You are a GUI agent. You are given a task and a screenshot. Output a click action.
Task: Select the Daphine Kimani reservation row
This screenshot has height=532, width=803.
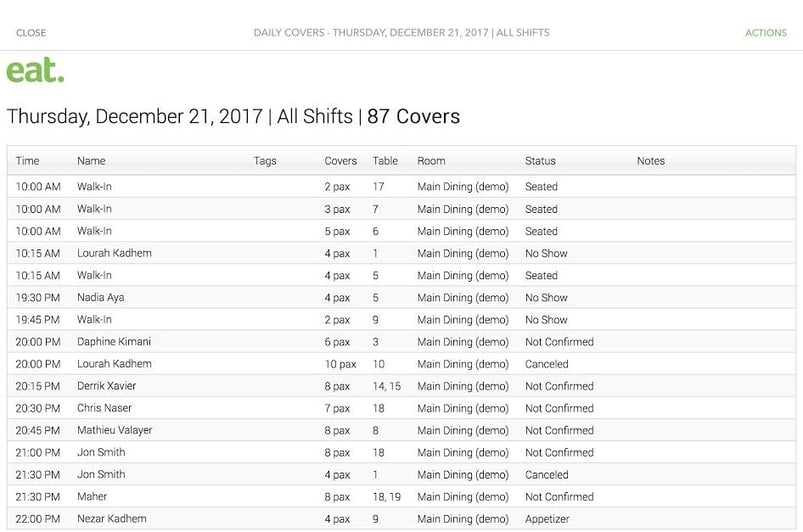402,342
